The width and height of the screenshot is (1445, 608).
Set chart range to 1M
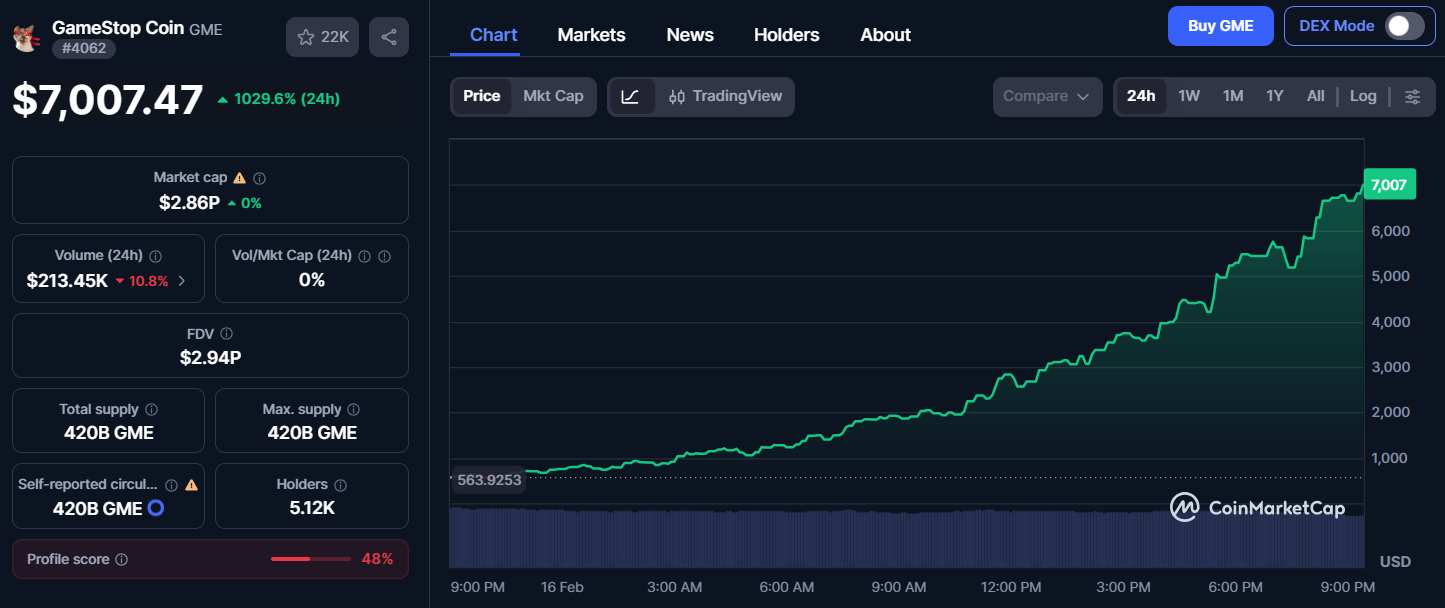click(x=1233, y=96)
